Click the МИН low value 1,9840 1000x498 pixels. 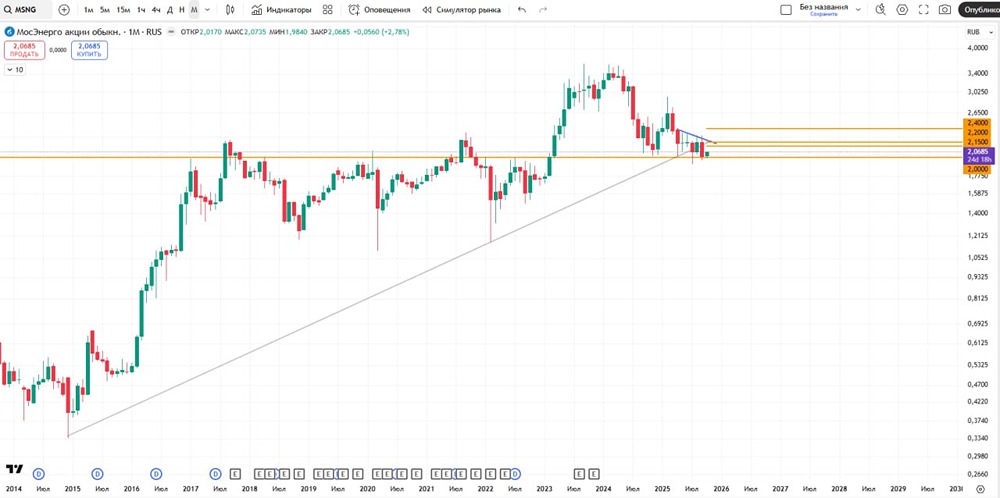click(297, 32)
